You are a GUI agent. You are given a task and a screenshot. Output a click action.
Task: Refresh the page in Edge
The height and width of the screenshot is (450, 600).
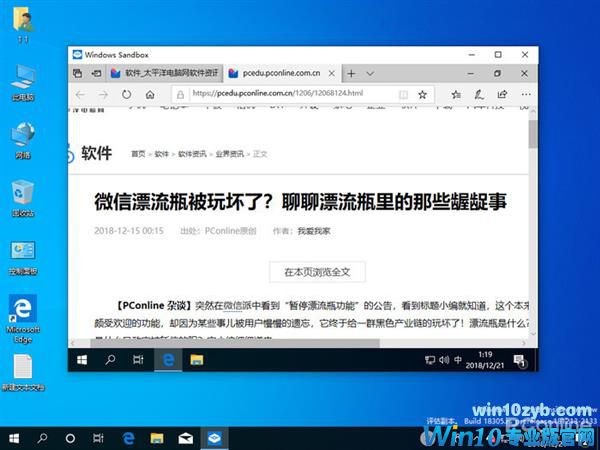point(126,95)
